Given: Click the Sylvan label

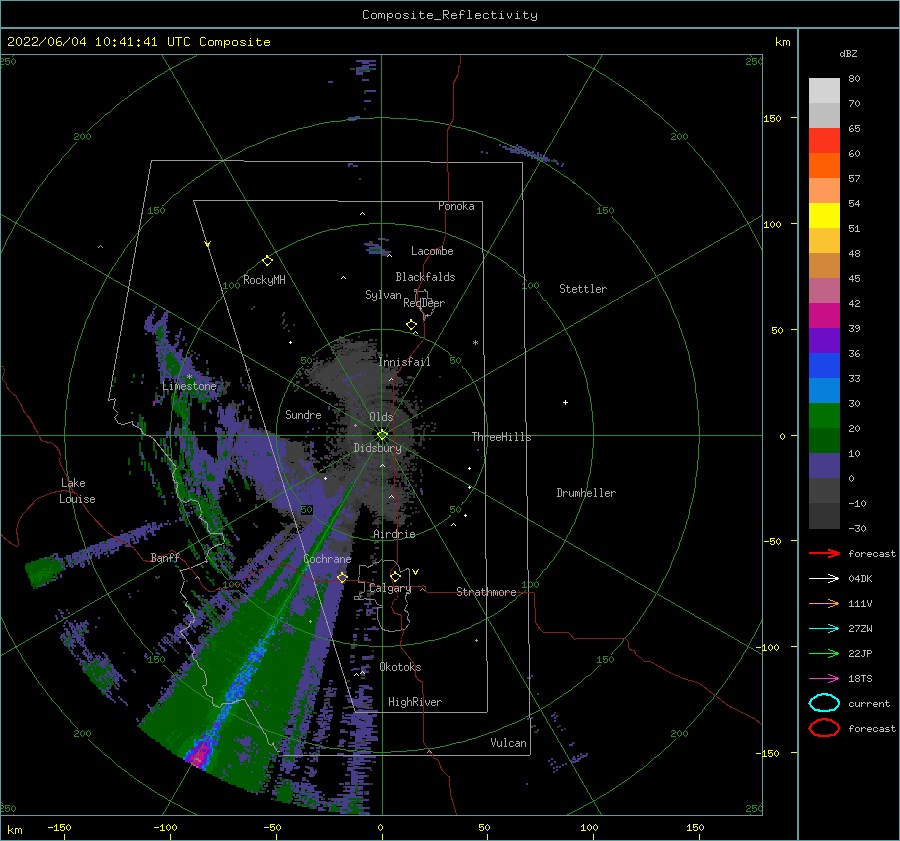Looking at the screenshot, I should coord(383,295).
